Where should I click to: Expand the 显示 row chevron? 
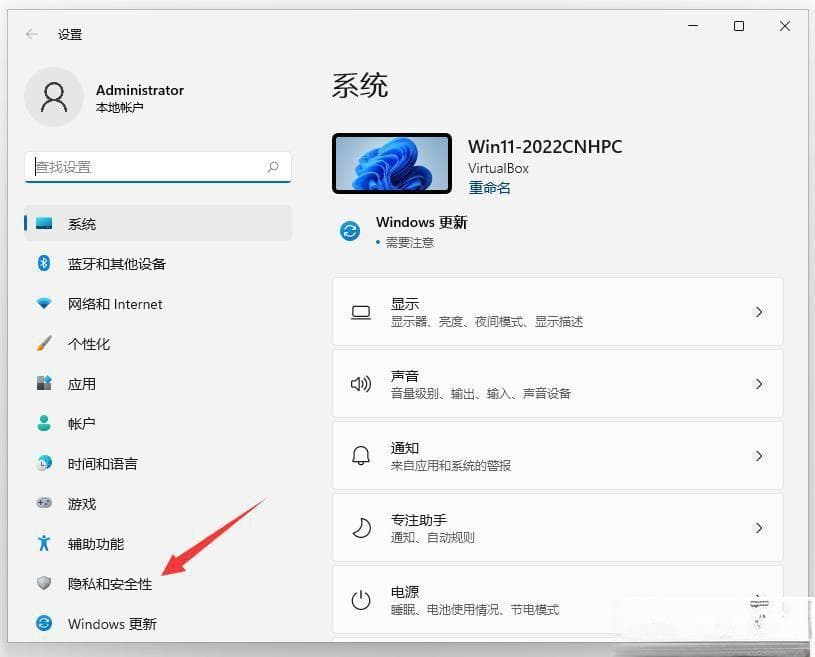coord(759,312)
